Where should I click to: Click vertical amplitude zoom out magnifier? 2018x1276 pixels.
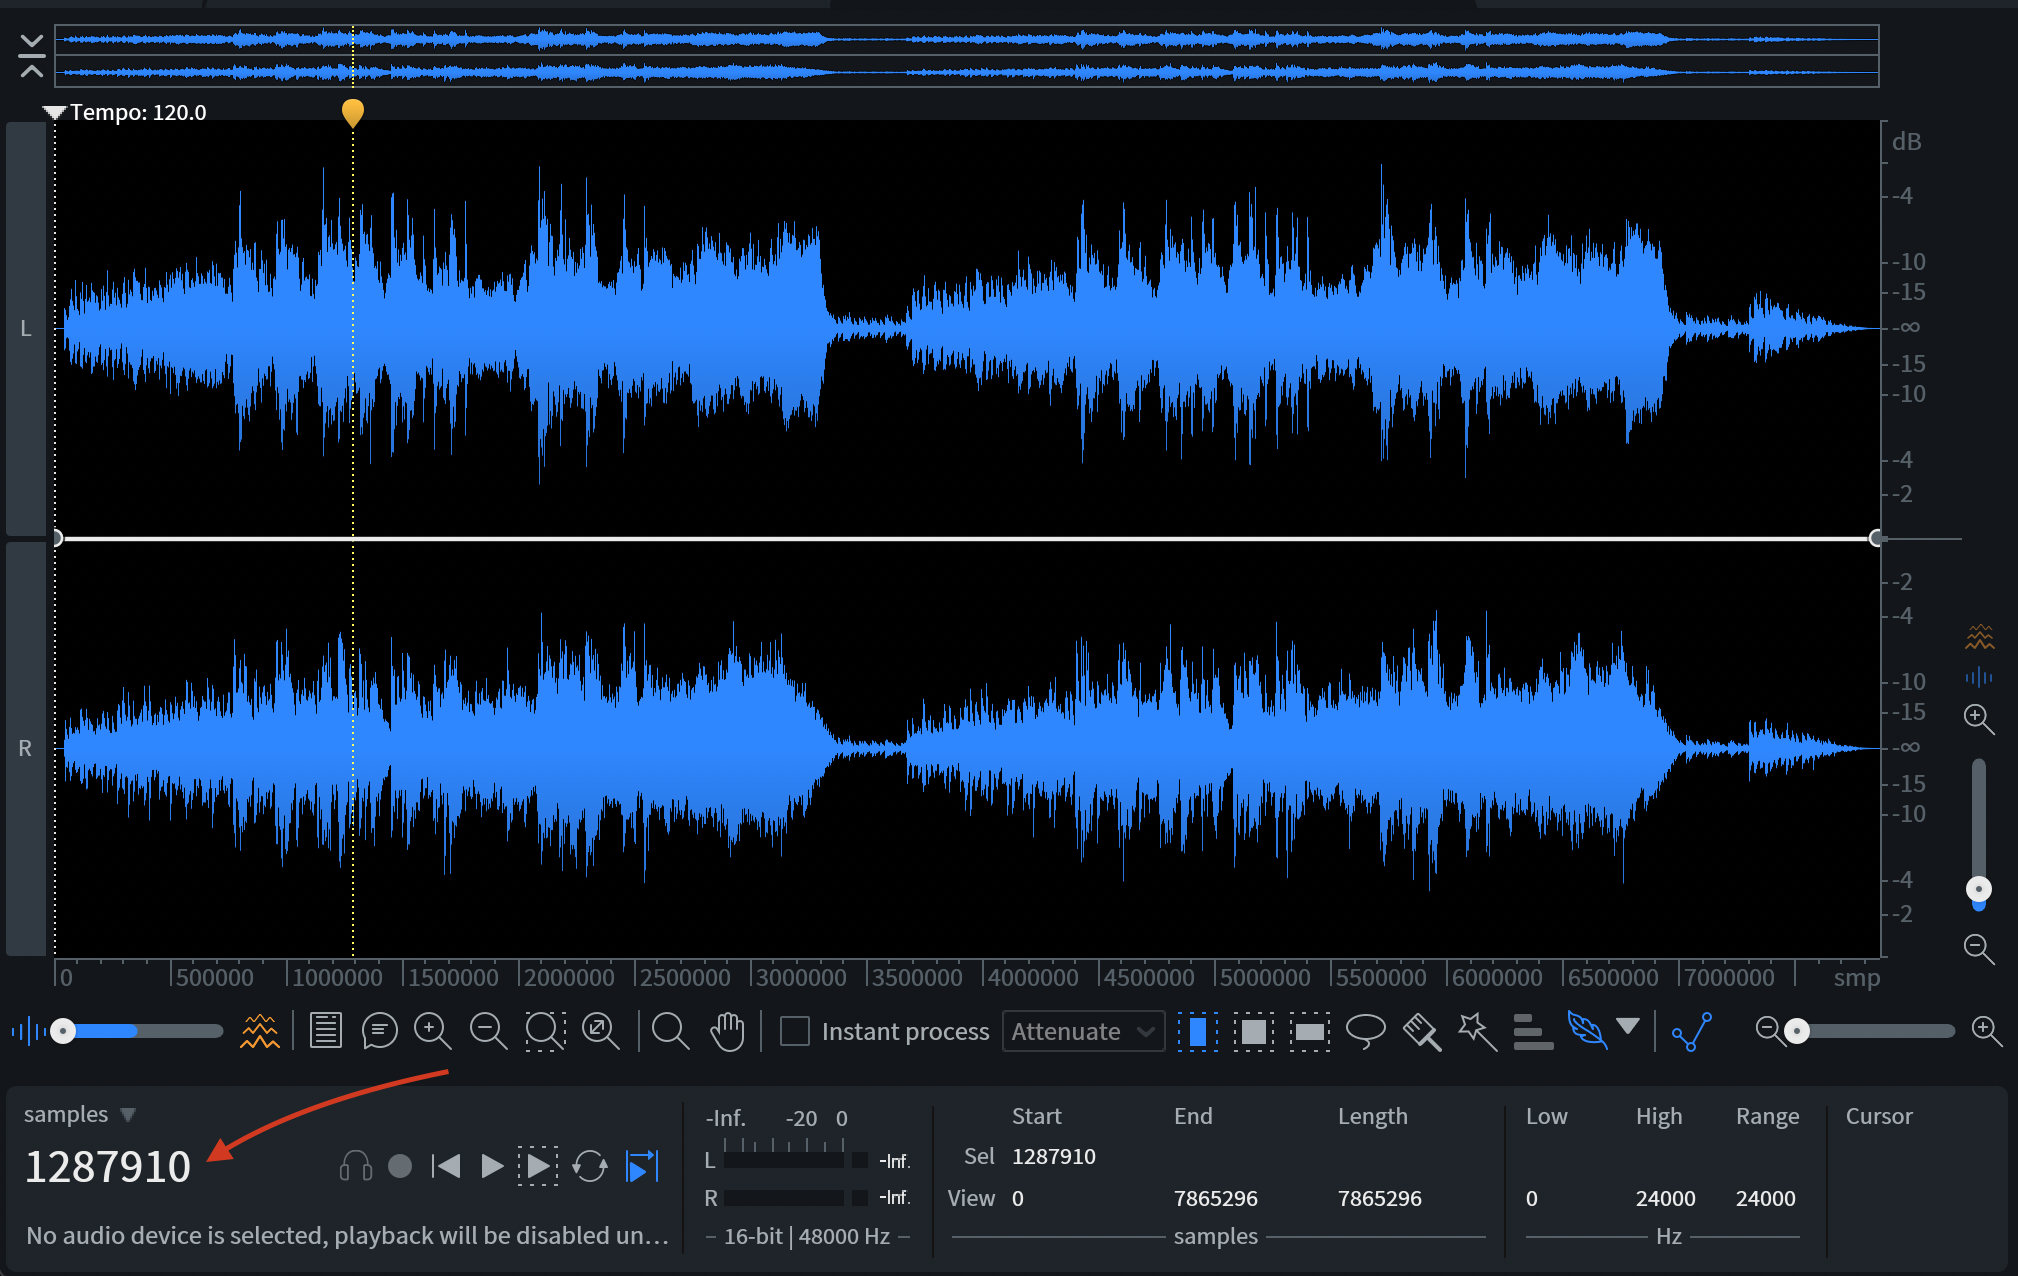point(1979,949)
